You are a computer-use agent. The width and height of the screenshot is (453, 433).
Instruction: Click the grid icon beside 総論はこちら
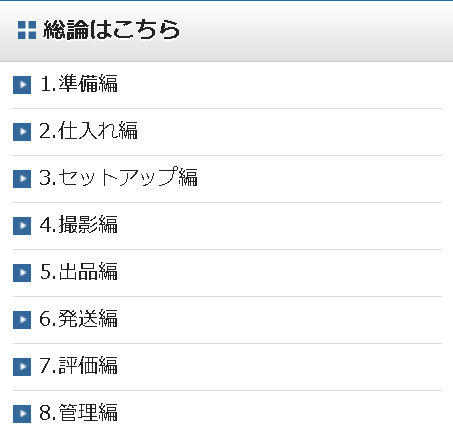click(27, 30)
